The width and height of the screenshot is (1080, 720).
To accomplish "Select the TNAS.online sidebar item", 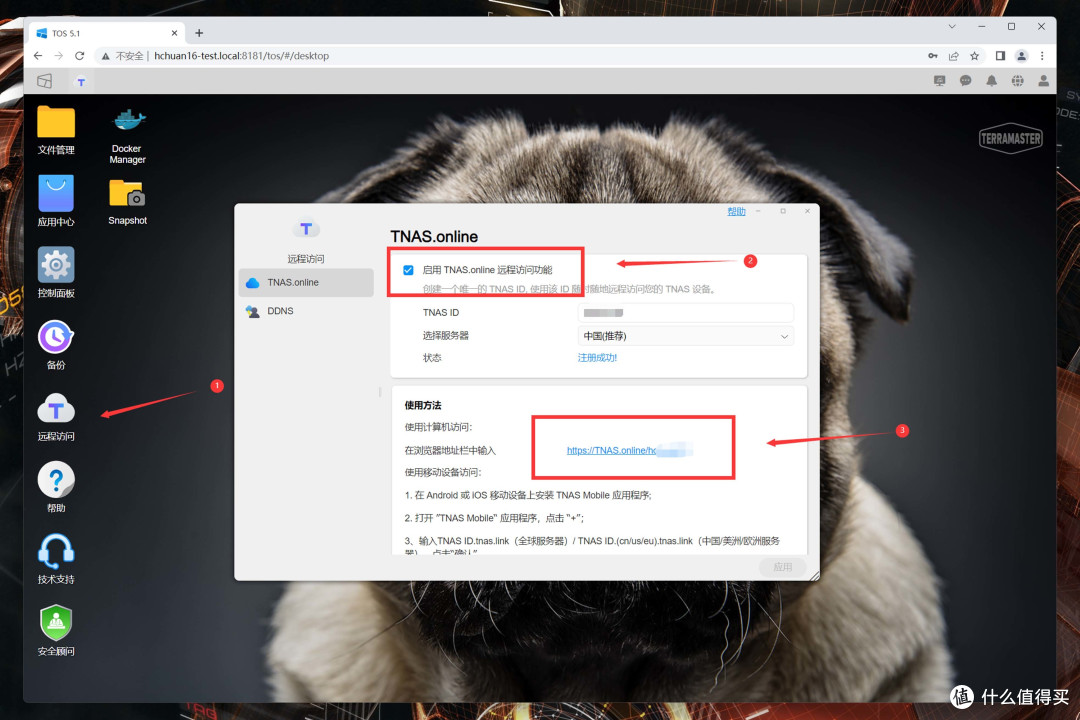I will click(x=306, y=282).
